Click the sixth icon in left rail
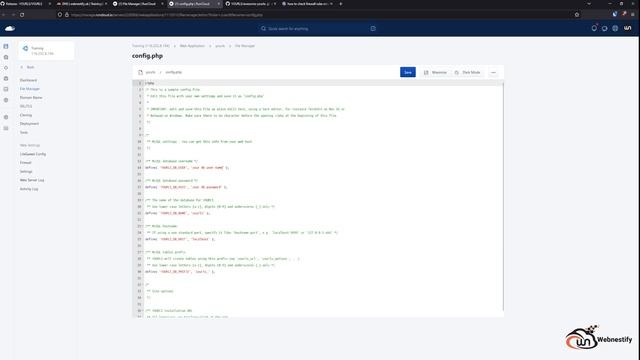The width and height of the screenshot is (640, 360). [6, 100]
